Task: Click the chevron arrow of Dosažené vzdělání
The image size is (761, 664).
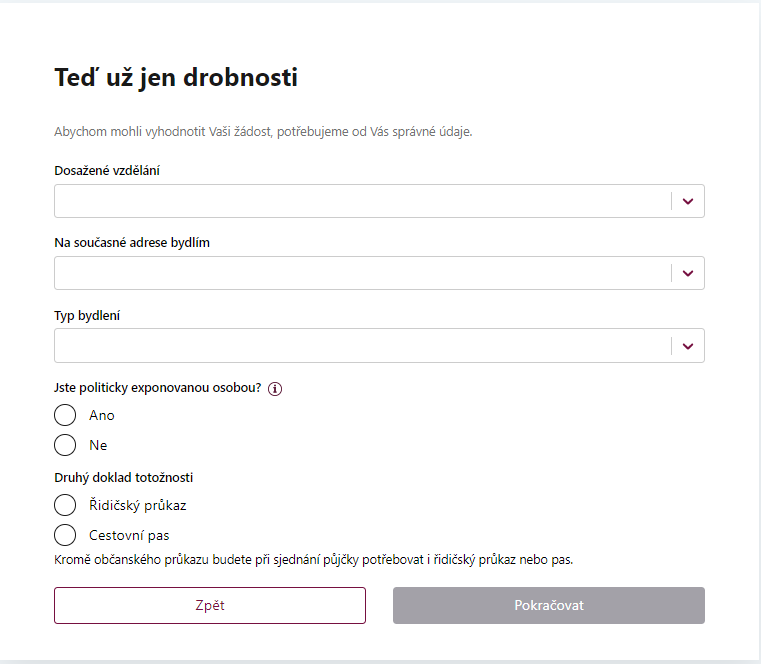Action: tap(688, 201)
